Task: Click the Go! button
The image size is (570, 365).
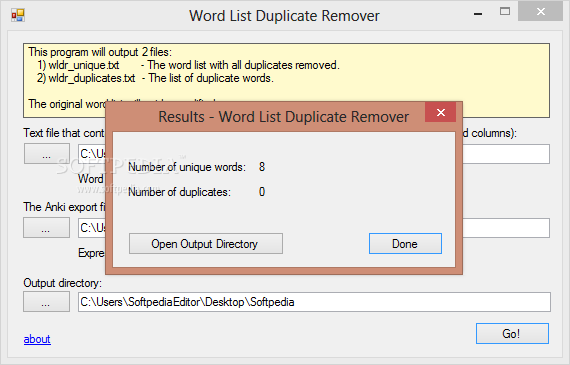Action: [x=512, y=333]
